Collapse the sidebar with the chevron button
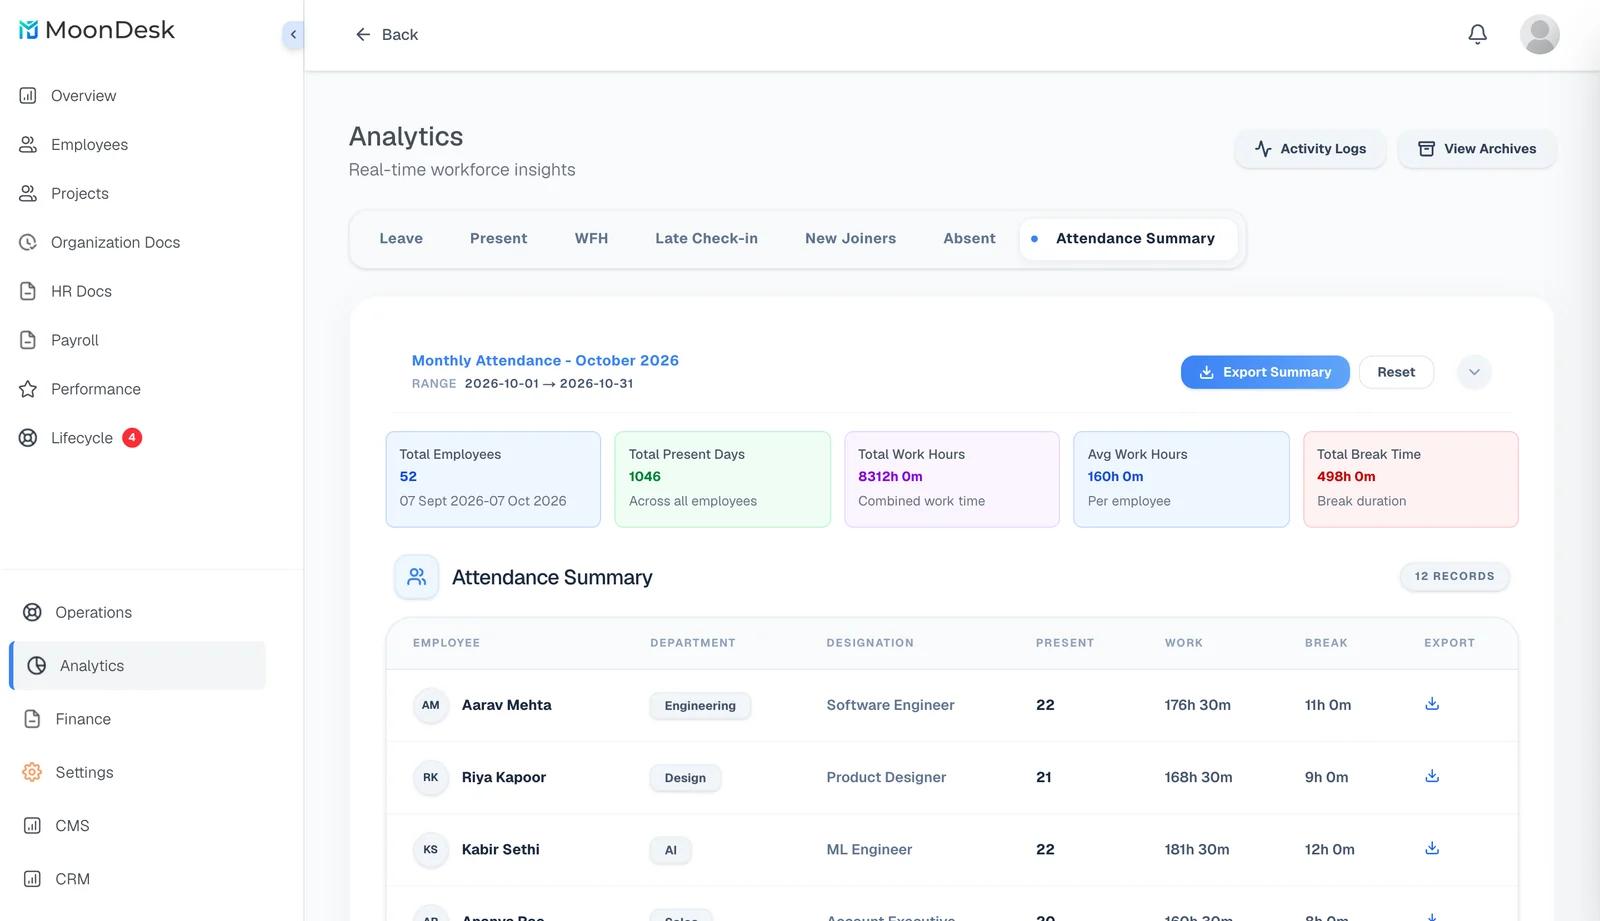Screen dimensions: 1600x921 [x=293, y=35]
